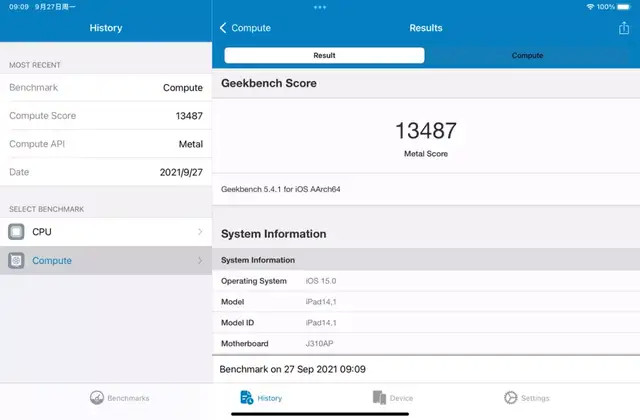Tap the Wi-Fi status icon

[590, 7]
